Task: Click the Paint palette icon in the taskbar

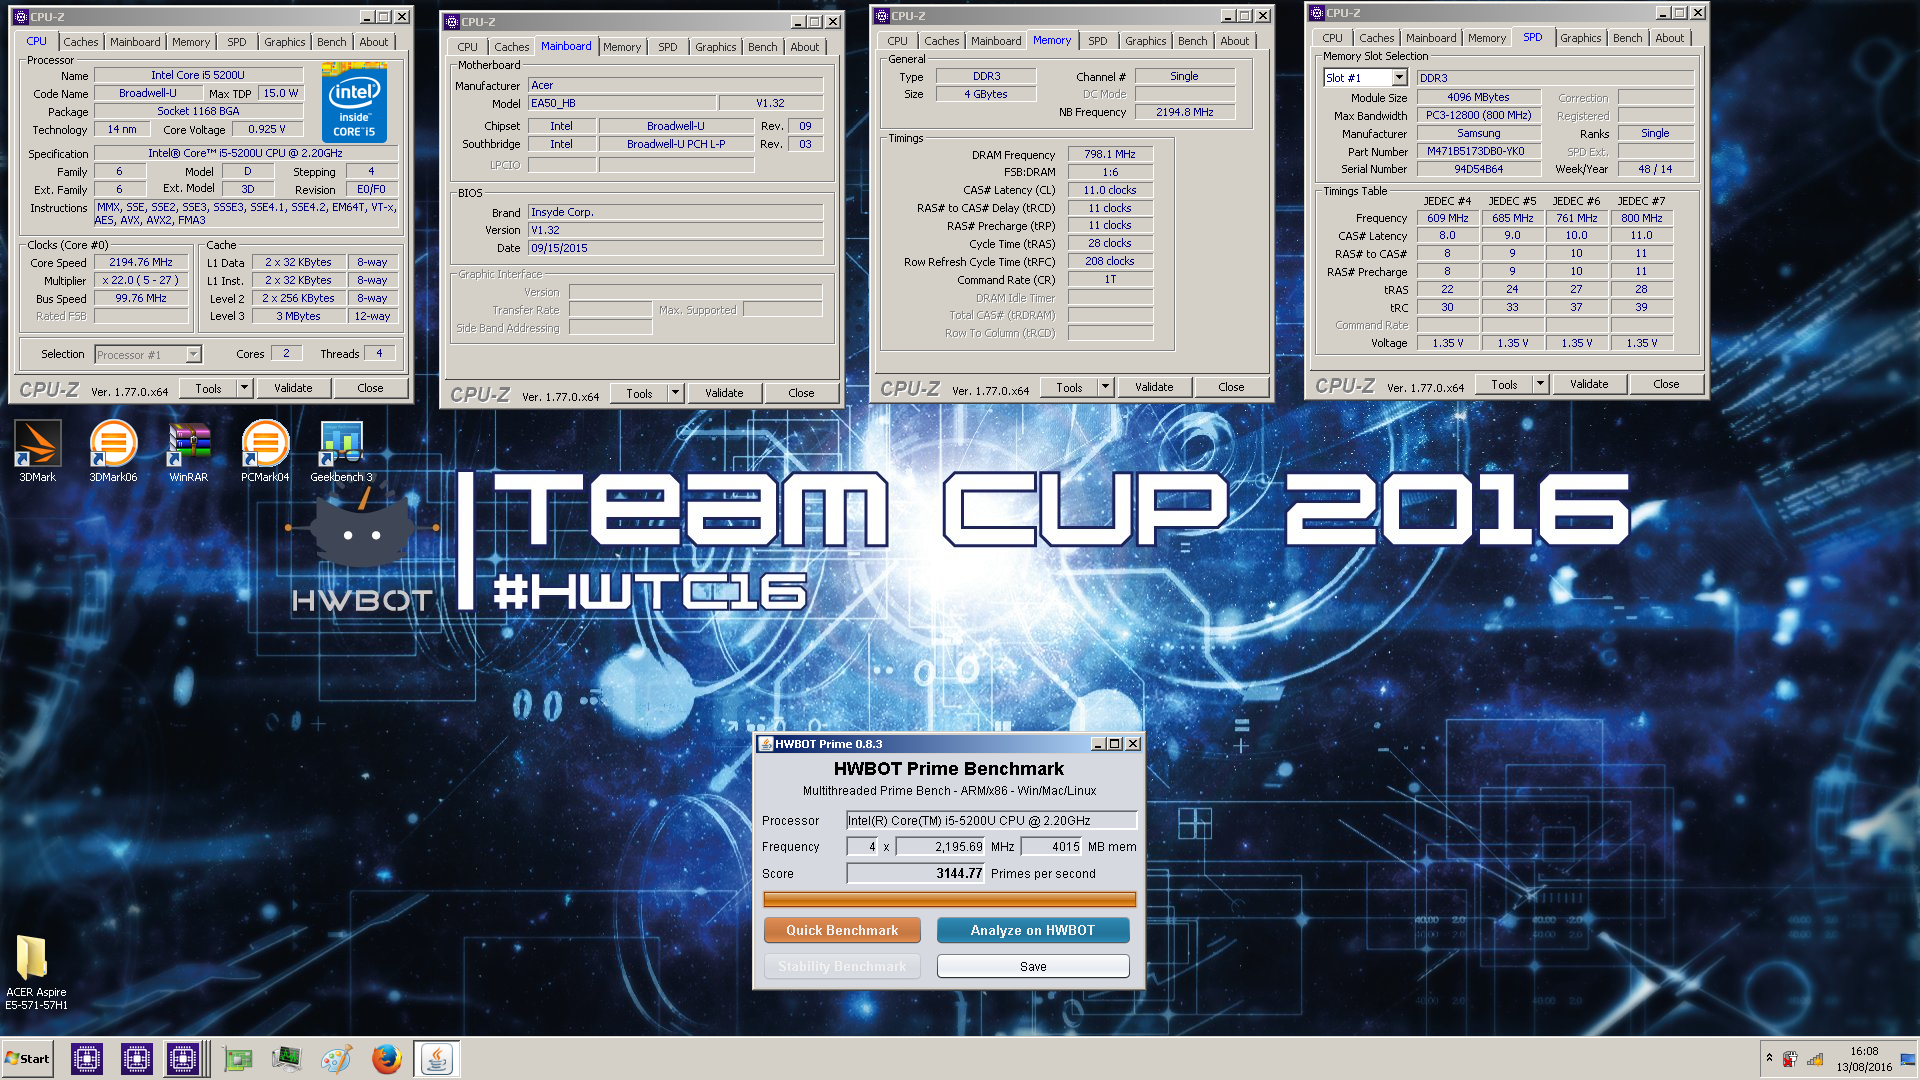Action: coord(336,1058)
